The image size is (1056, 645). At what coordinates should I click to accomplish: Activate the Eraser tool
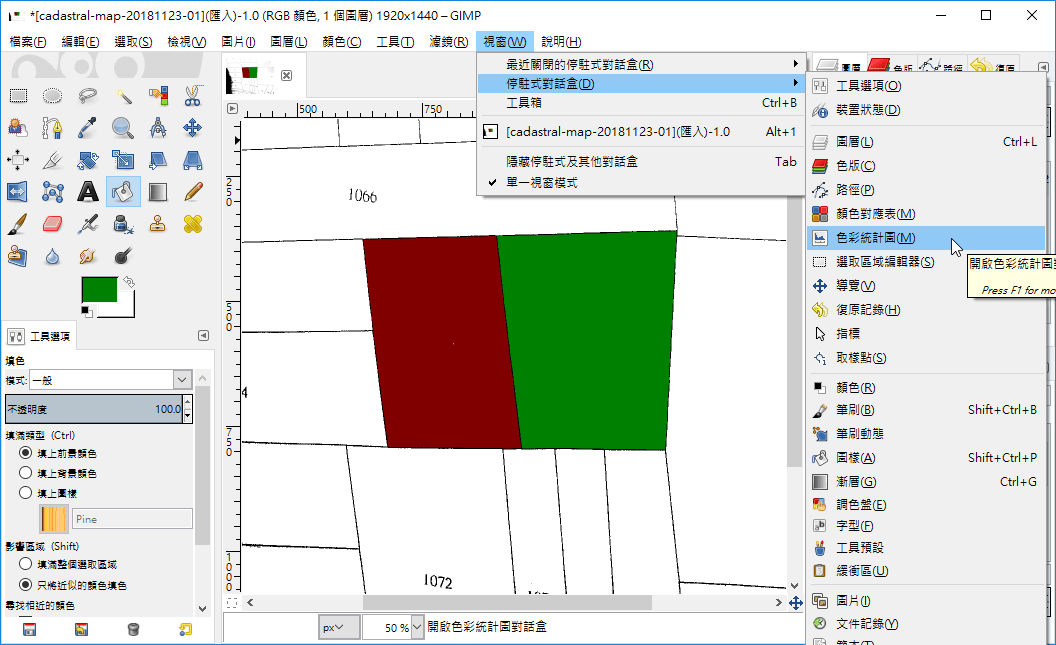(52, 224)
